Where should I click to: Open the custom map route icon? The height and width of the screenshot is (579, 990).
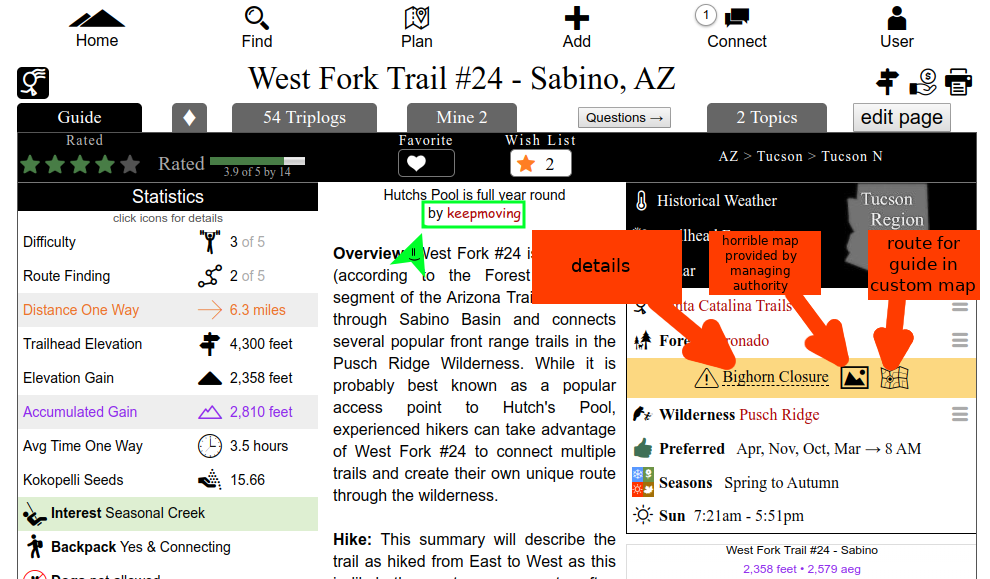coord(894,377)
